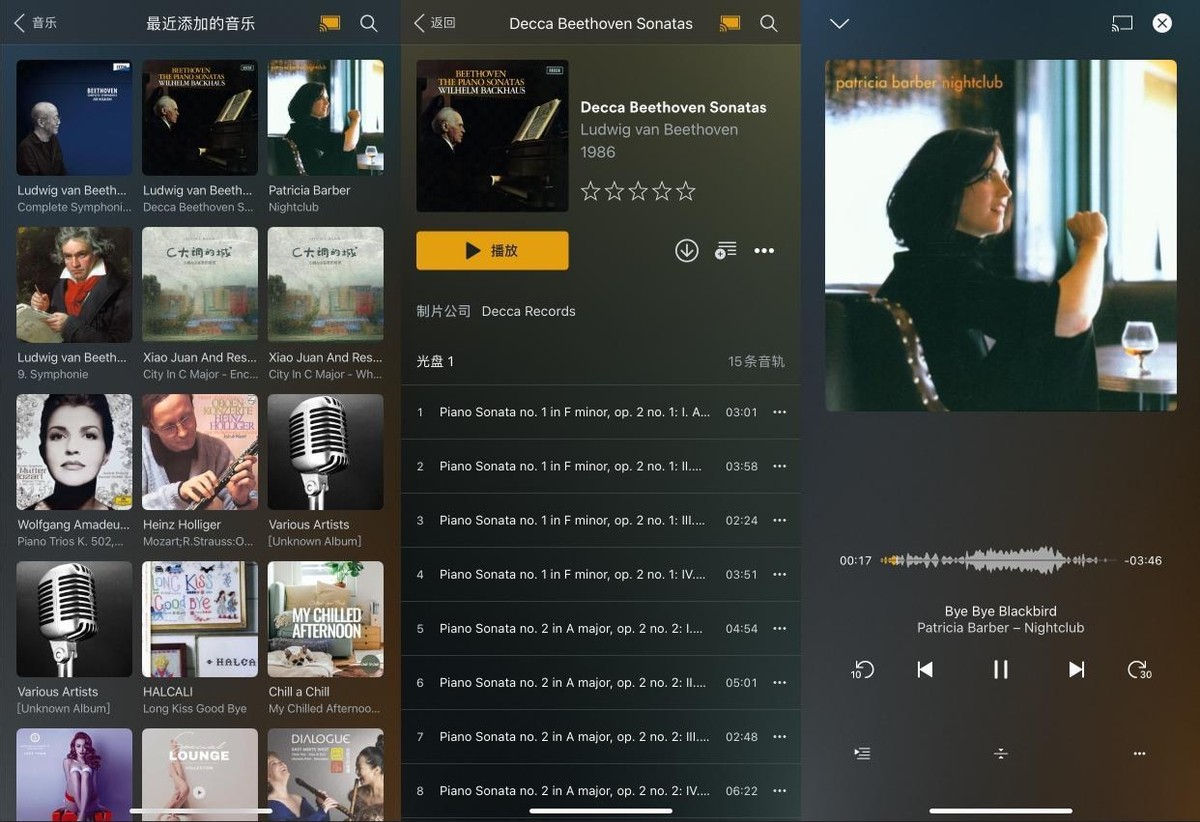Add album to play queue icon
This screenshot has width=1200, height=822.
726,251
